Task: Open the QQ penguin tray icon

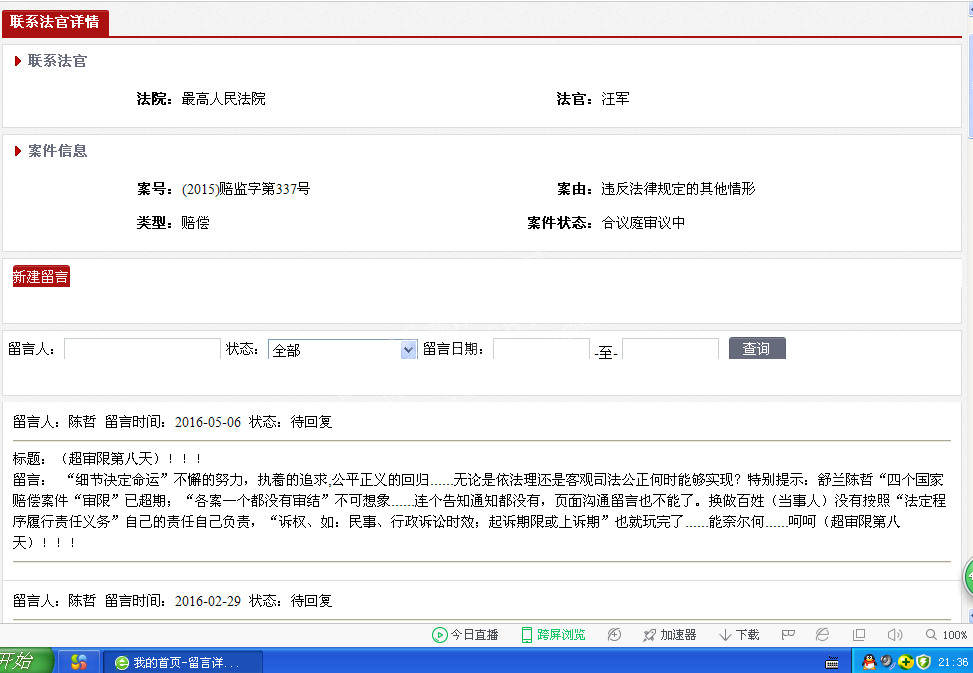Action: [869, 662]
